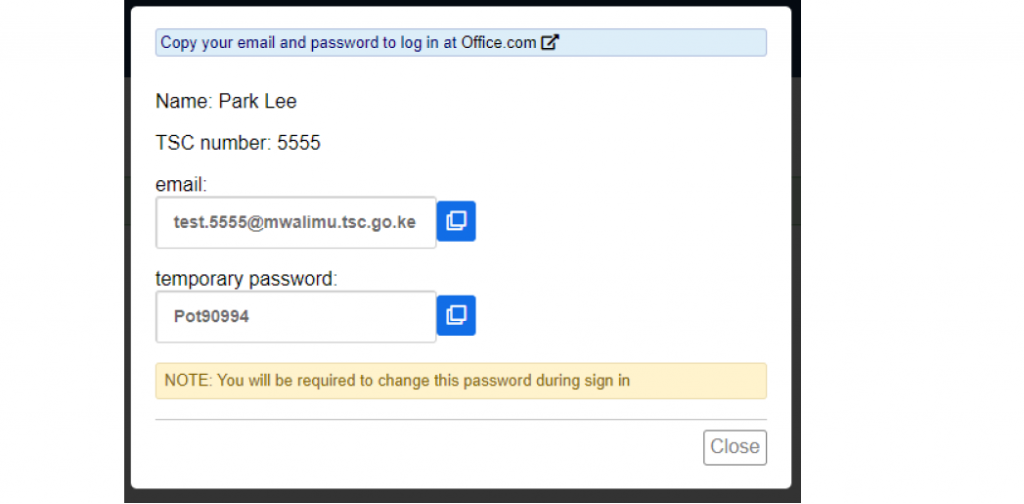Copy the email address with its copy icon
The image size is (1024, 504).
456,221
